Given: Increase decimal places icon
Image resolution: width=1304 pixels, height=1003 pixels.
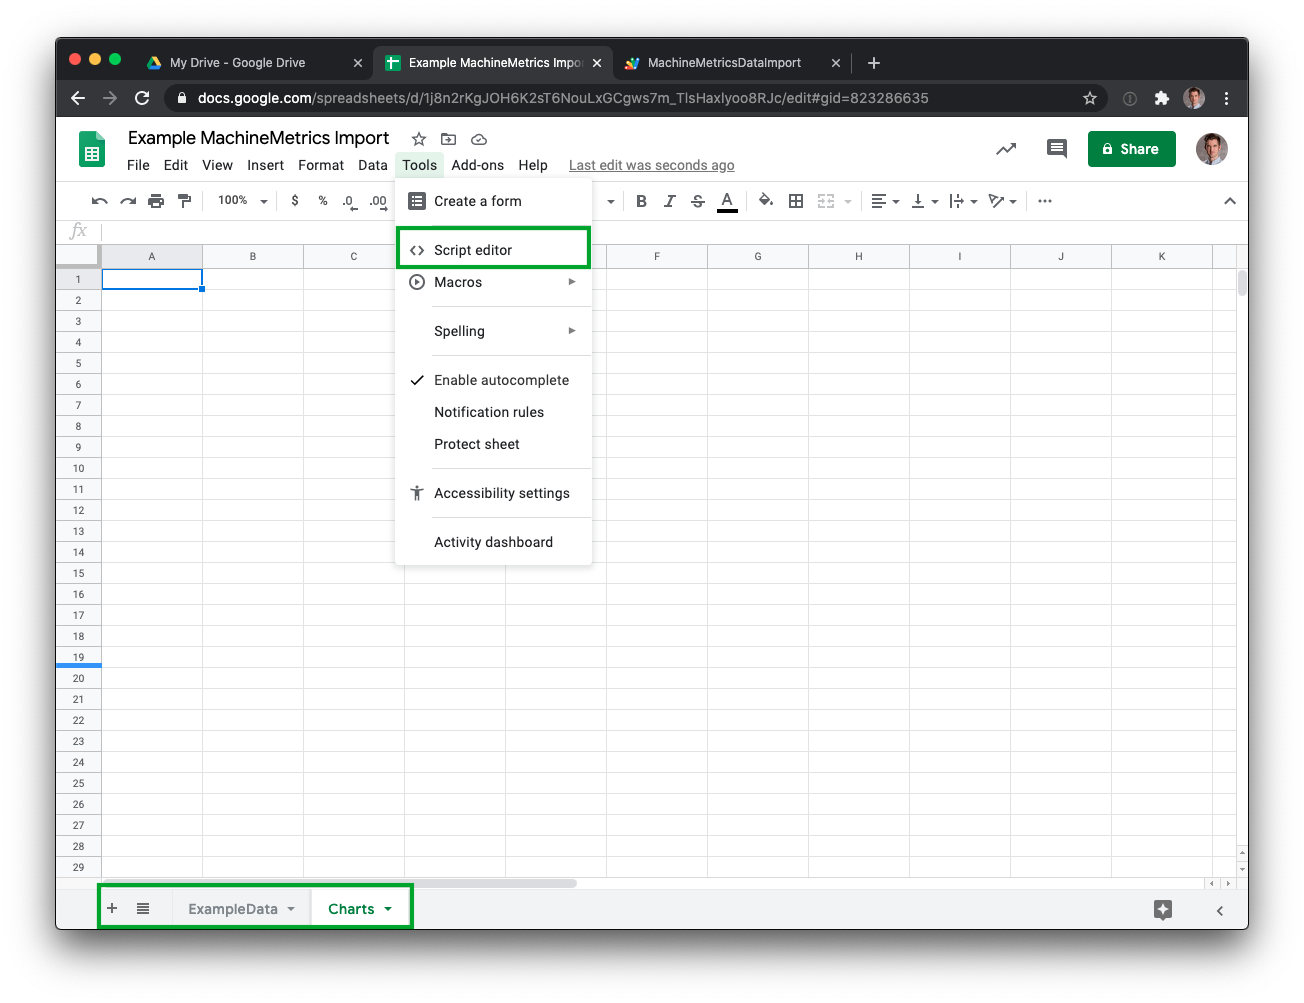Looking at the screenshot, I should pyautogui.click(x=378, y=201).
